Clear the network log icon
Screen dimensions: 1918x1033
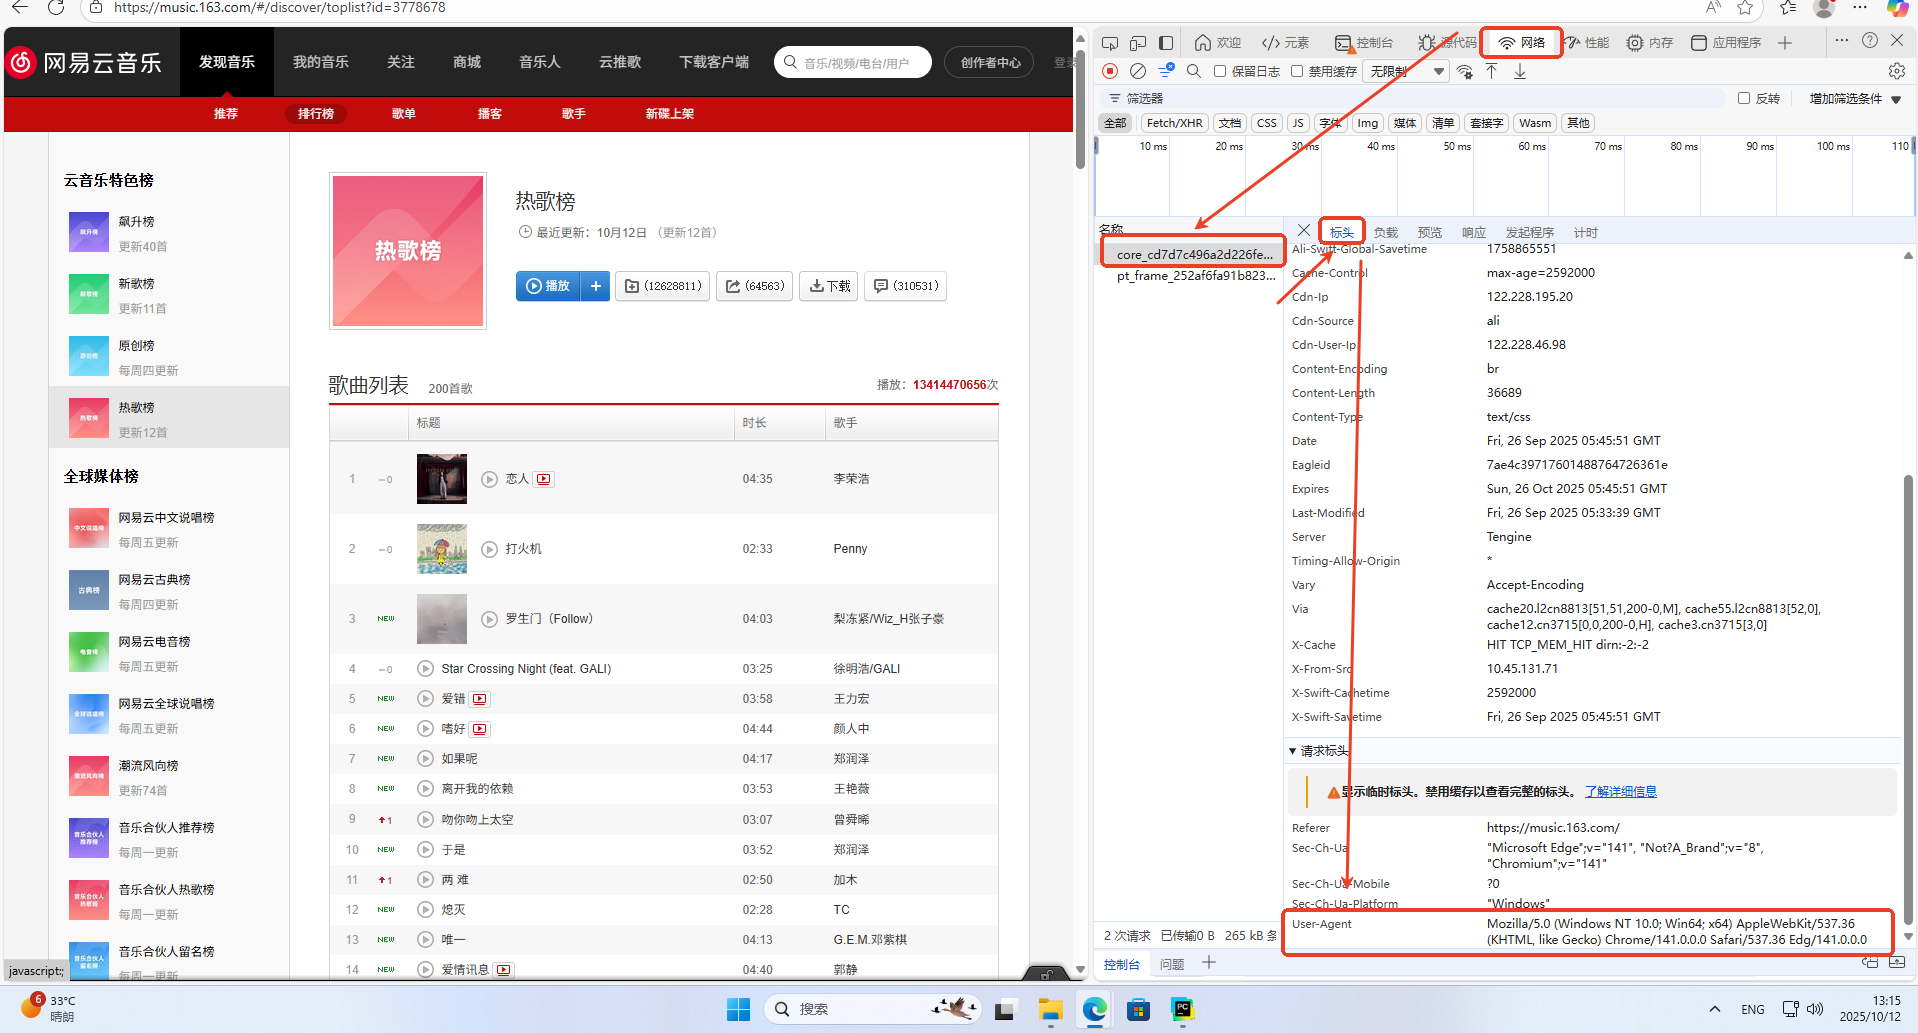1138,71
